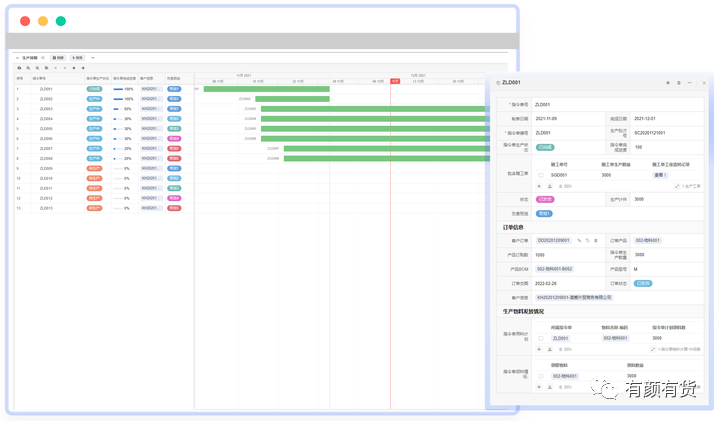
Task: Click the first gray button next to share icon
Action: (x=58, y=58)
